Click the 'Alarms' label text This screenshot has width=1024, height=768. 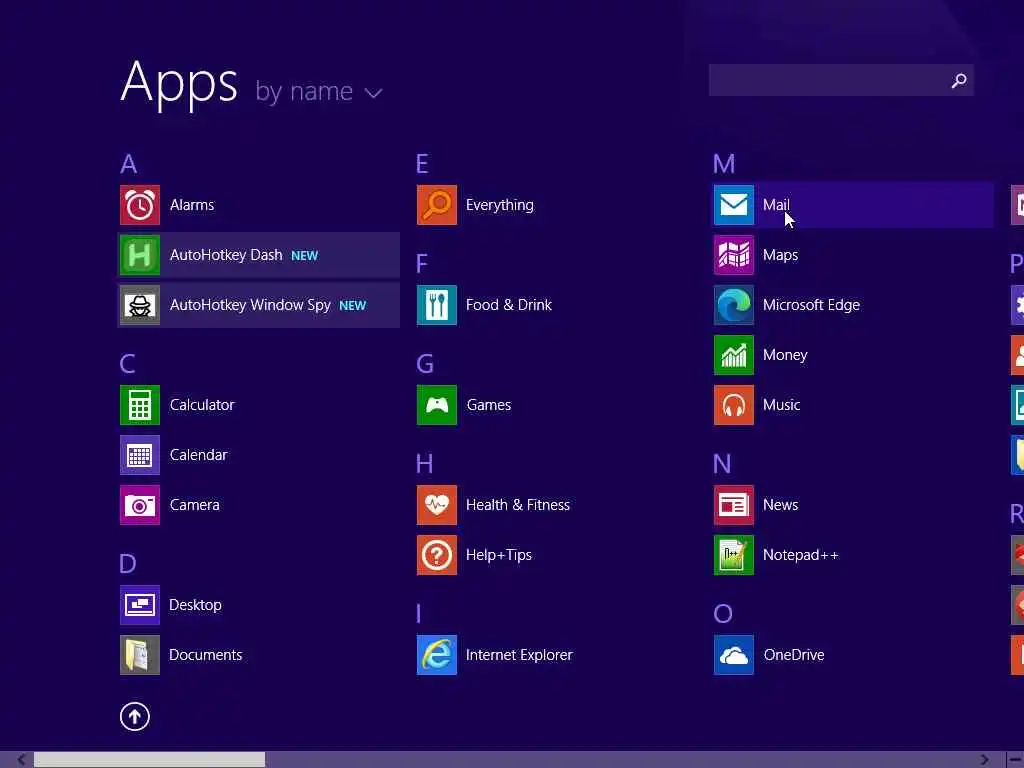[x=192, y=205]
